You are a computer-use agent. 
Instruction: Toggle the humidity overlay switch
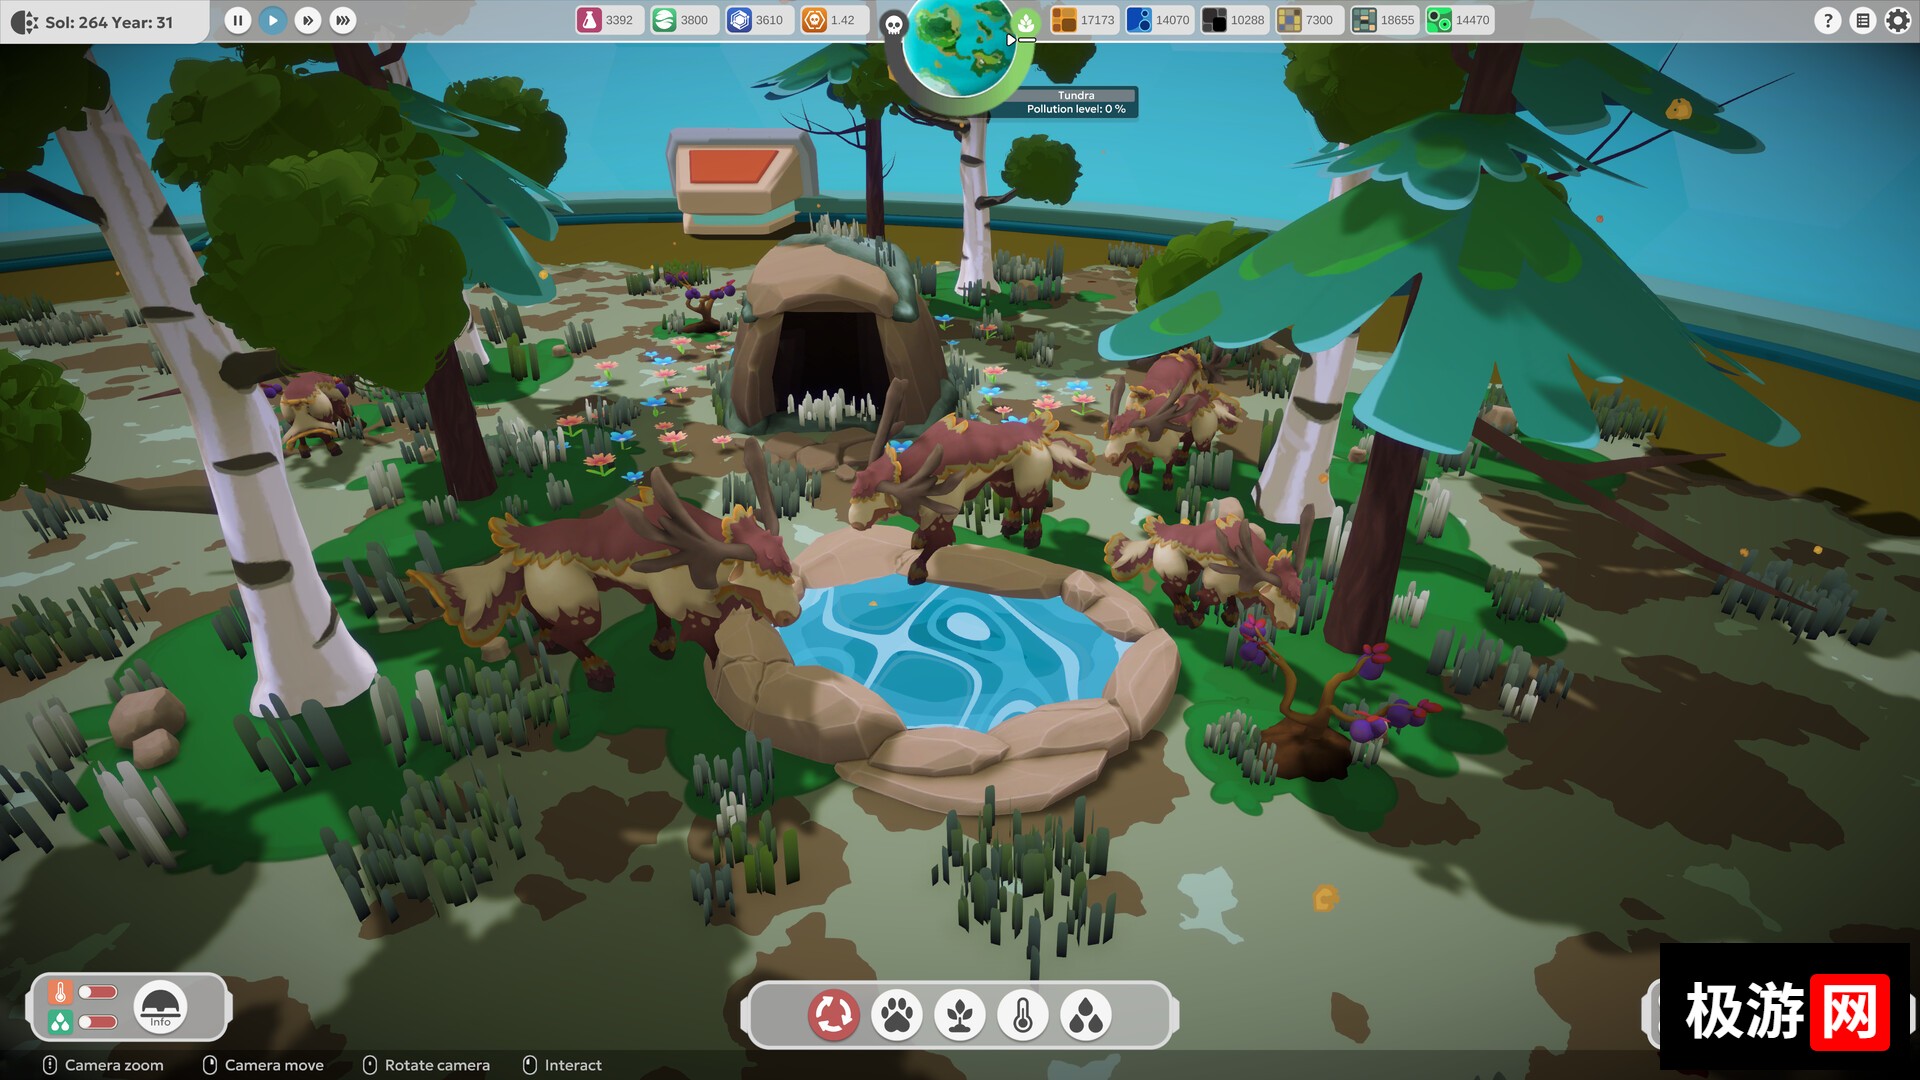click(98, 1022)
